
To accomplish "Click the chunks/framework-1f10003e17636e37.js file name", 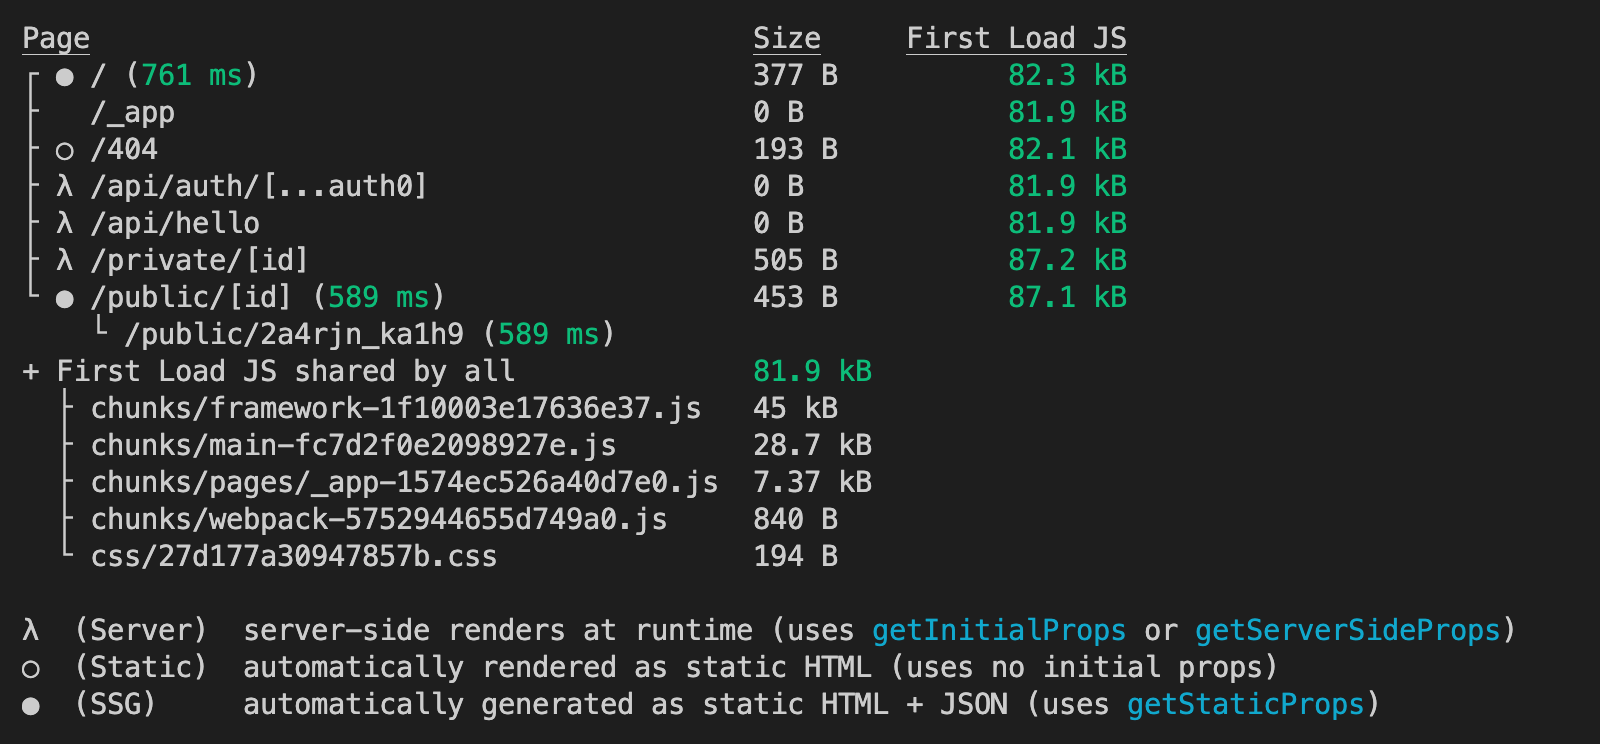I will click(x=396, y=408).
